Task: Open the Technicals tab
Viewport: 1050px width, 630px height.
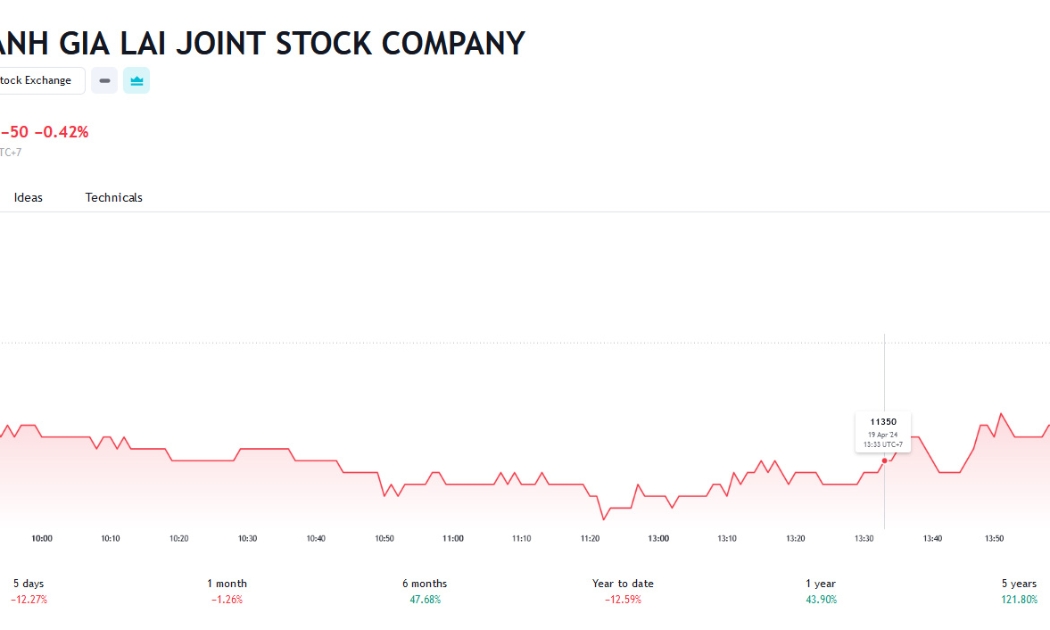Action: tap(114, 198)
